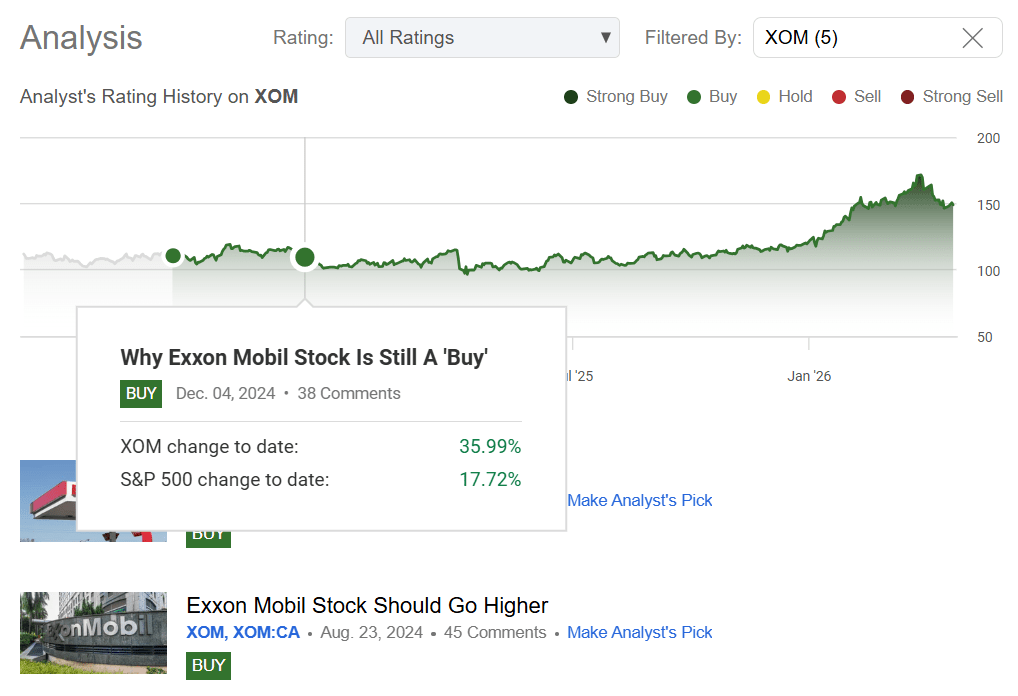Screen dimensions: 1018x696
Task: Open 'Exxon Mobil Stock Should Go Higher' article
Action: [367, 605]
